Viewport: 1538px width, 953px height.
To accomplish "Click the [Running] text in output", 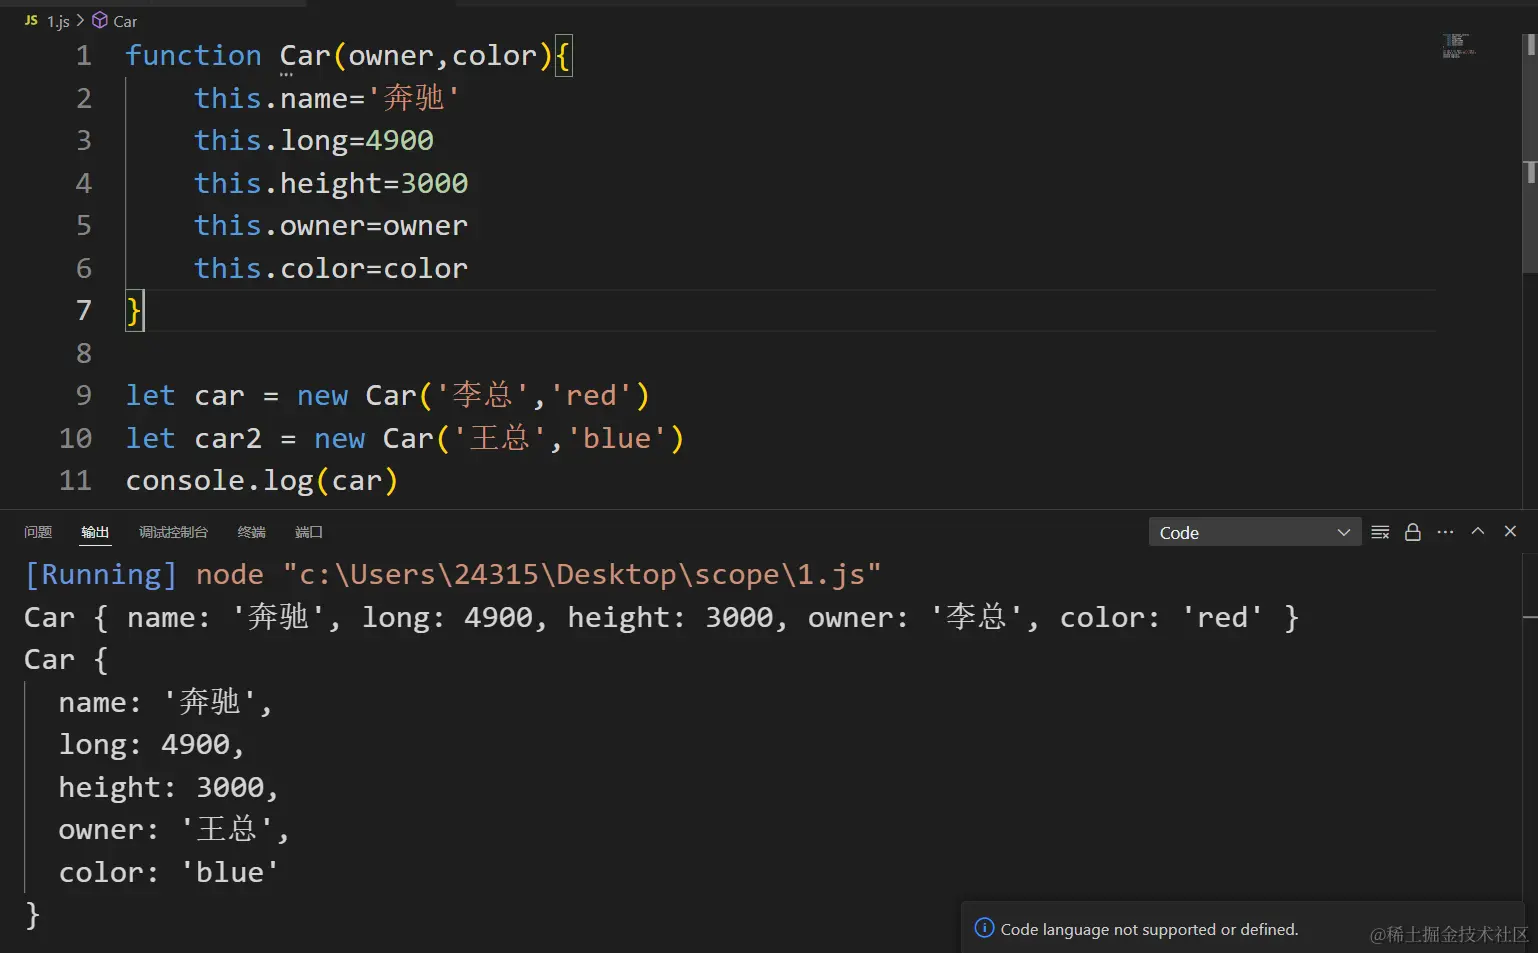I will 100,575.
